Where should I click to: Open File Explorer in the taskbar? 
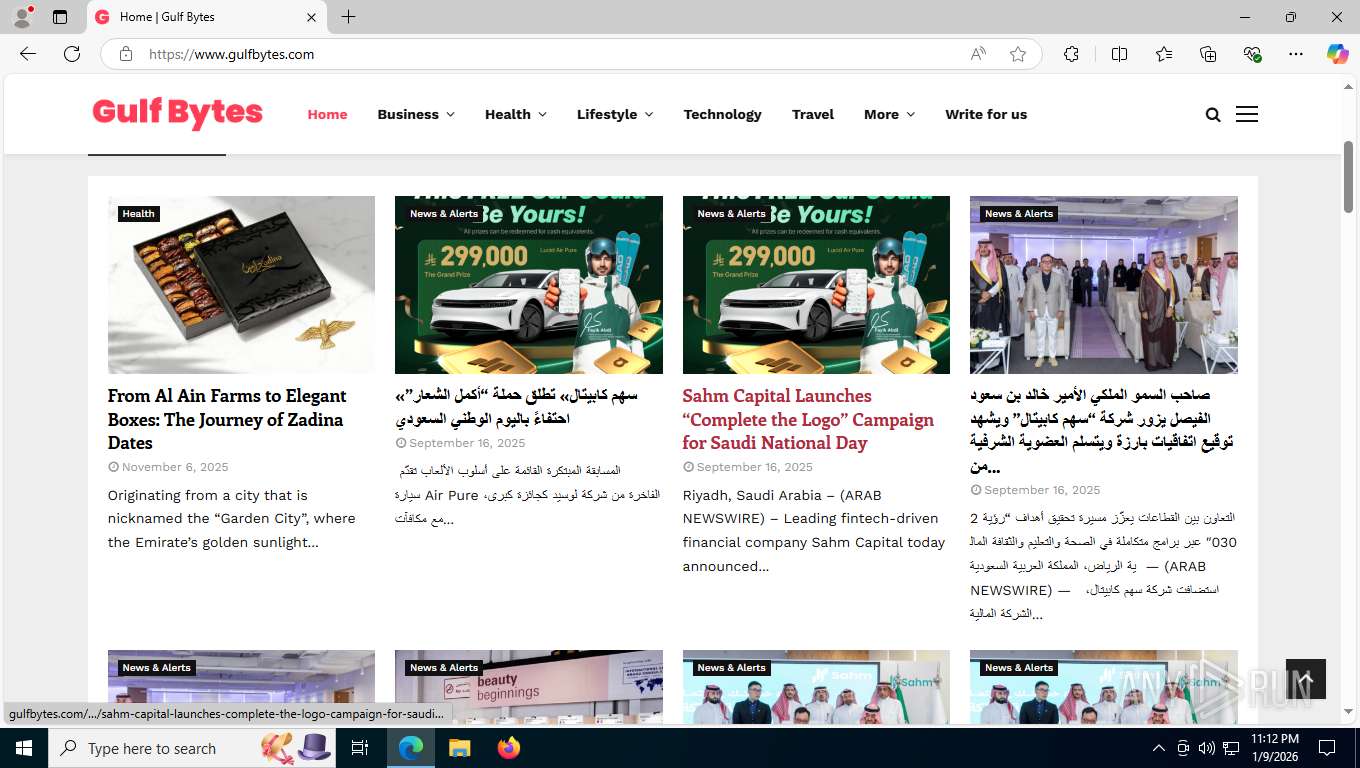pyautogui.click(x=459, y=748)
